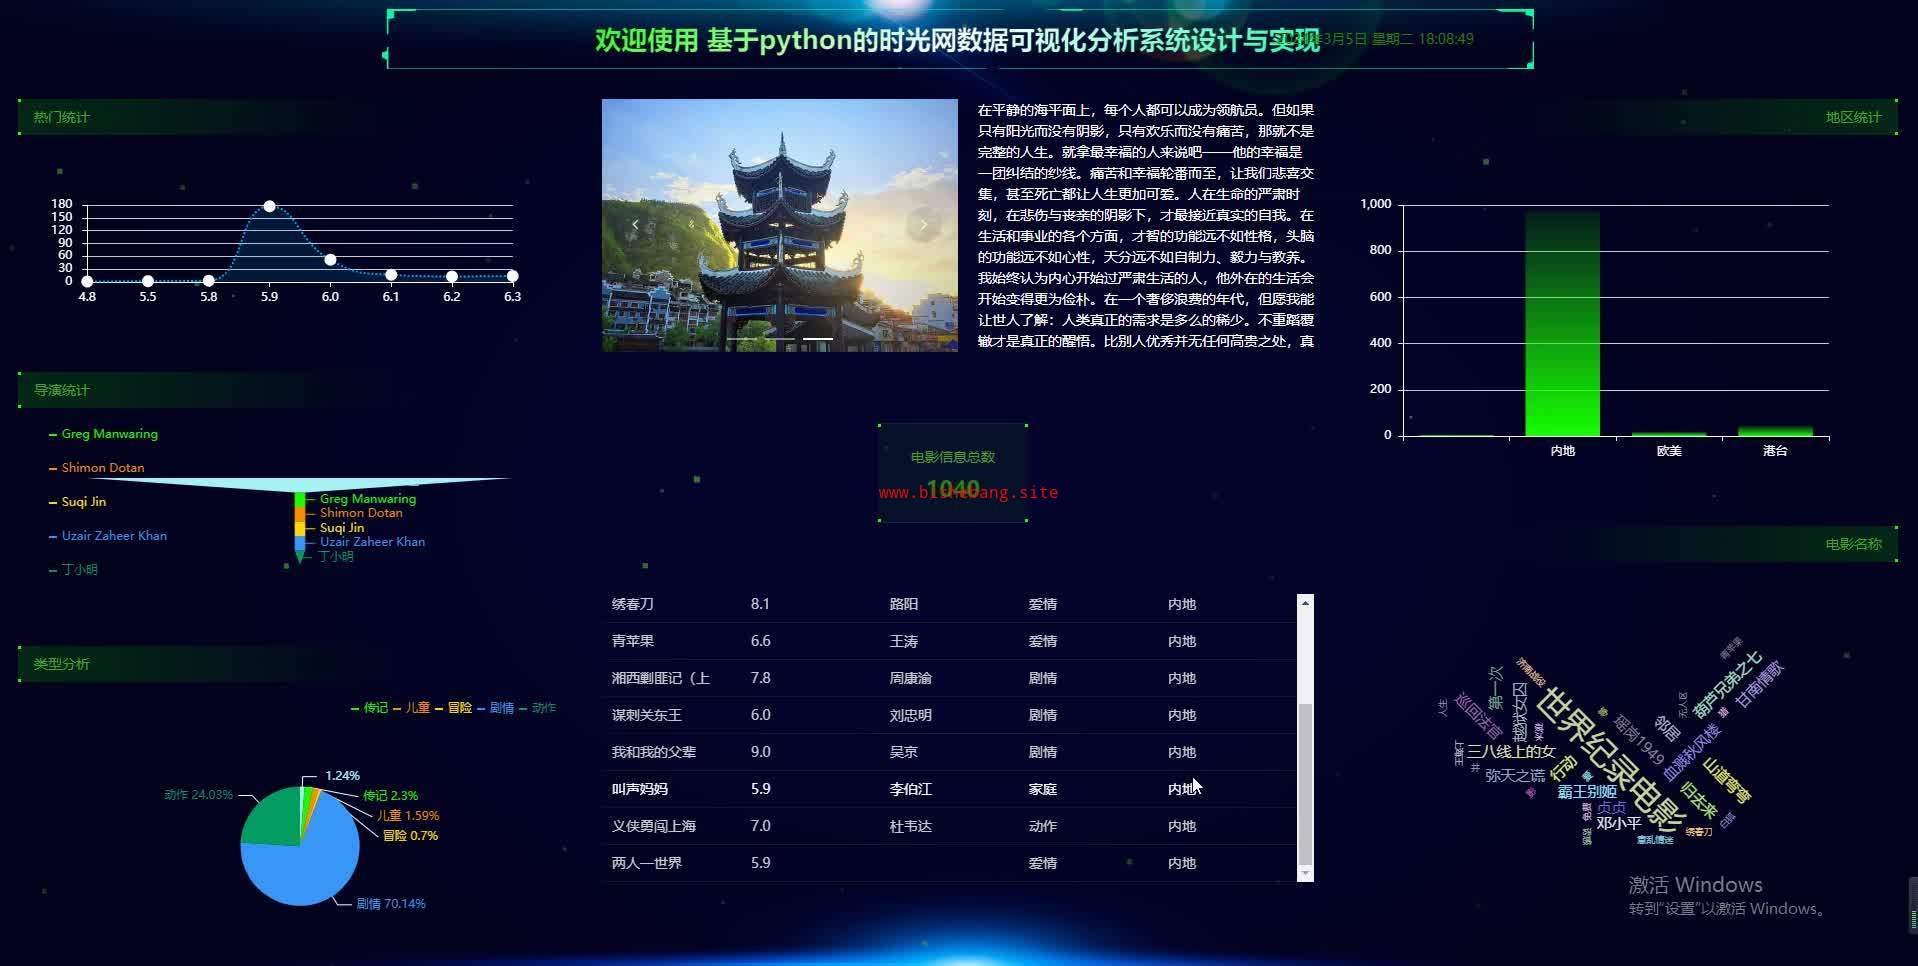Click the carousel next arrow

click(923, 225)
